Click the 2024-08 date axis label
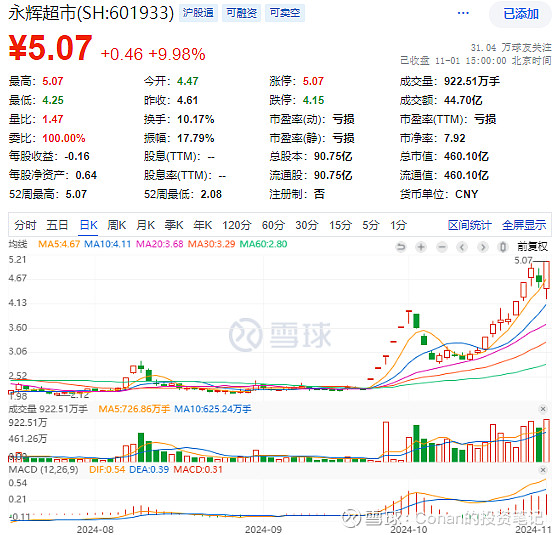 (x=95, y=529)
